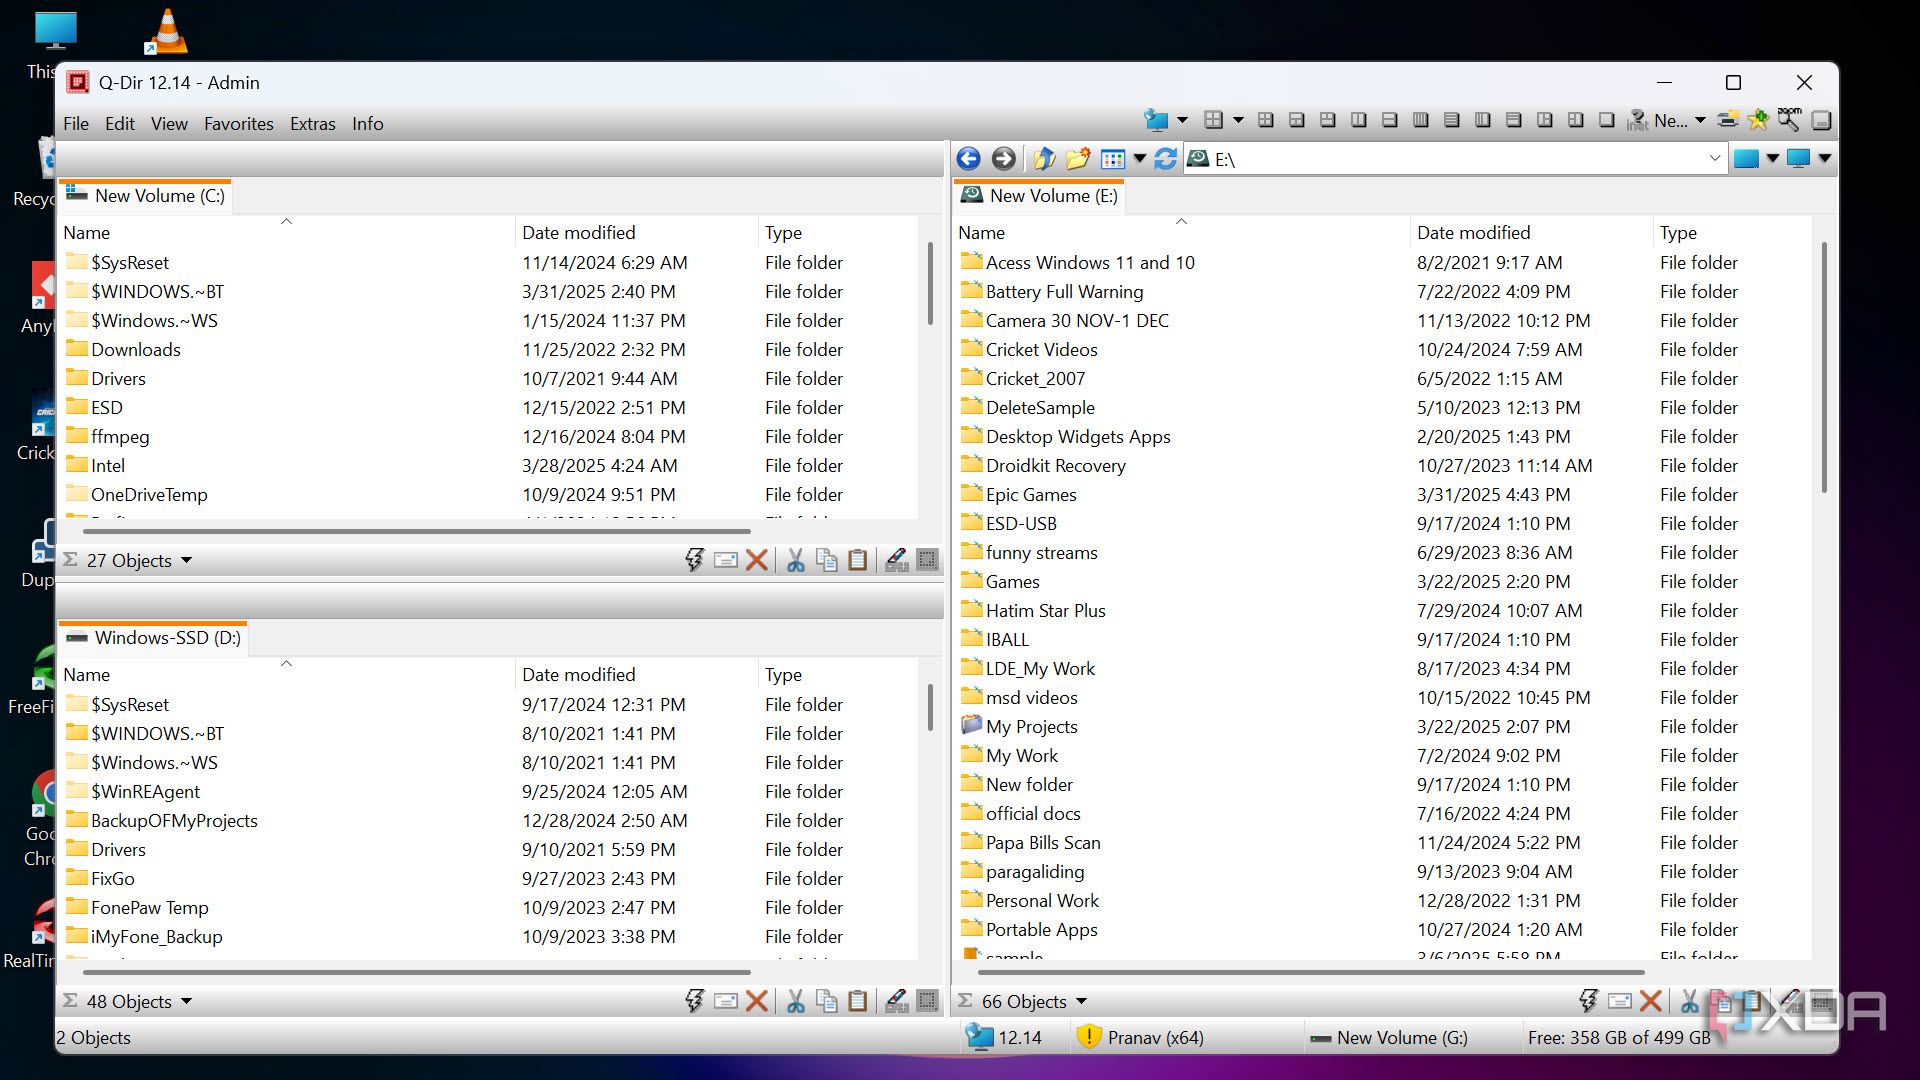This screenshot has height=1080, width=1920.
Task: Select the Windows-SSD (D:) tab
Action: 154,638
